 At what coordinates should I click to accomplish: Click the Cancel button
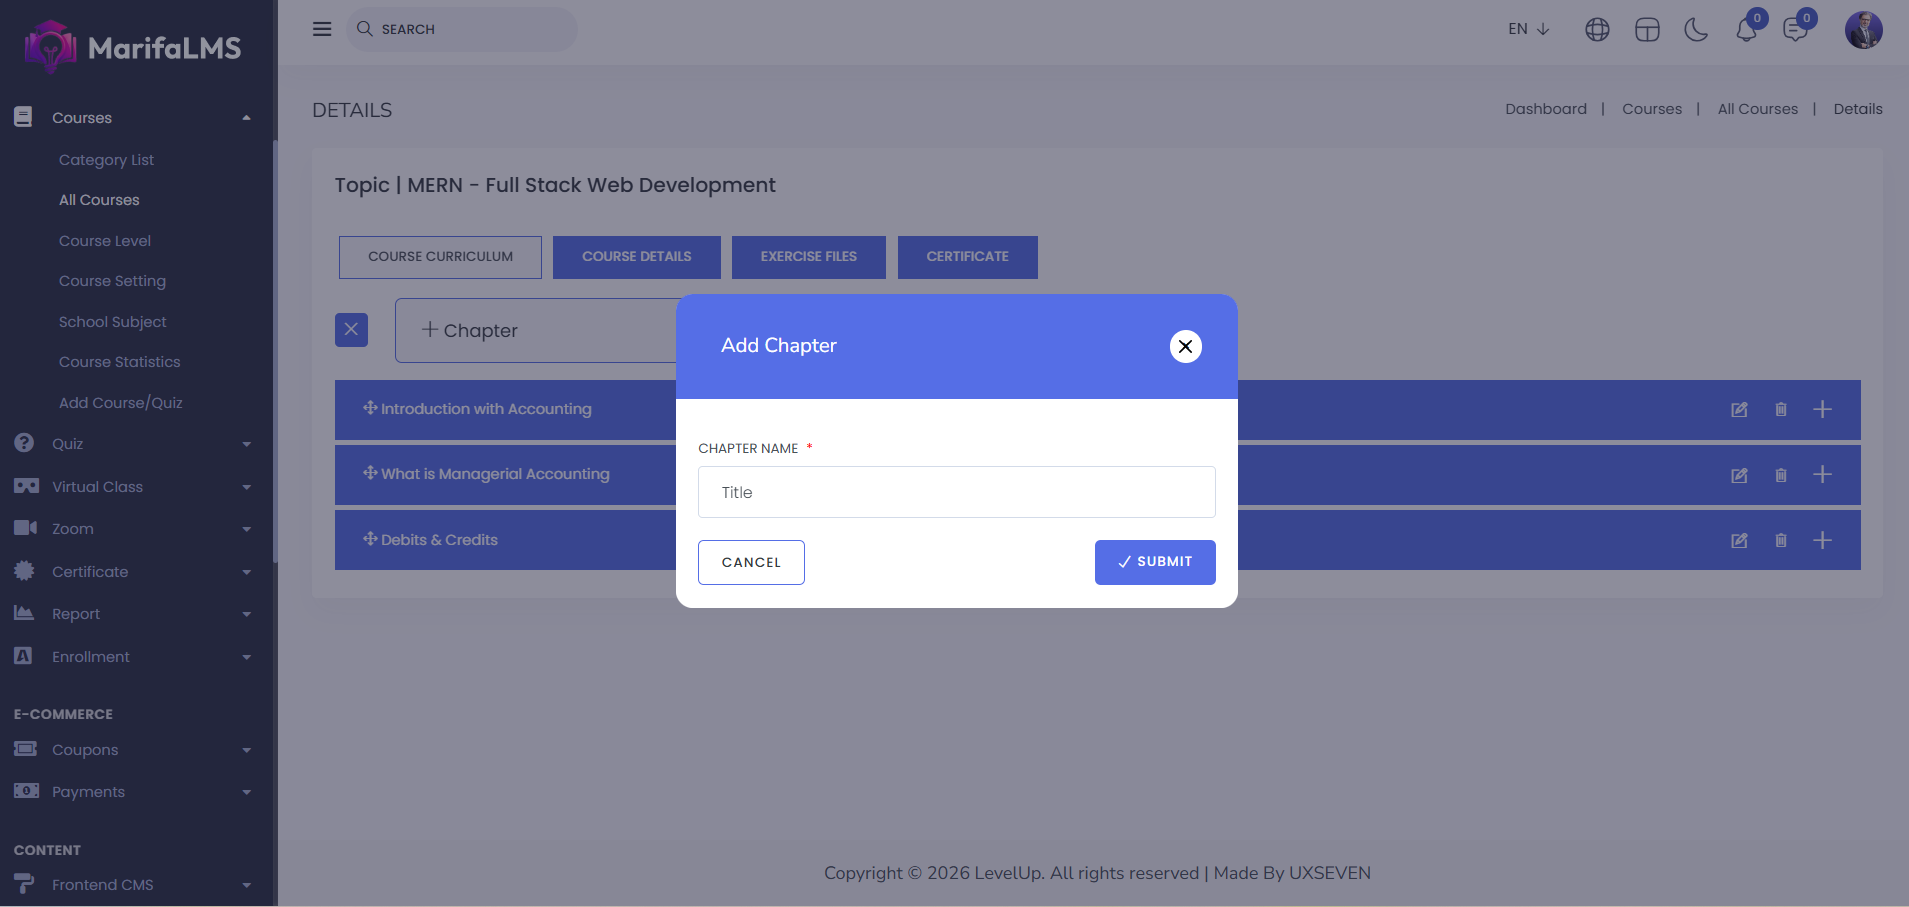[751, 563]
